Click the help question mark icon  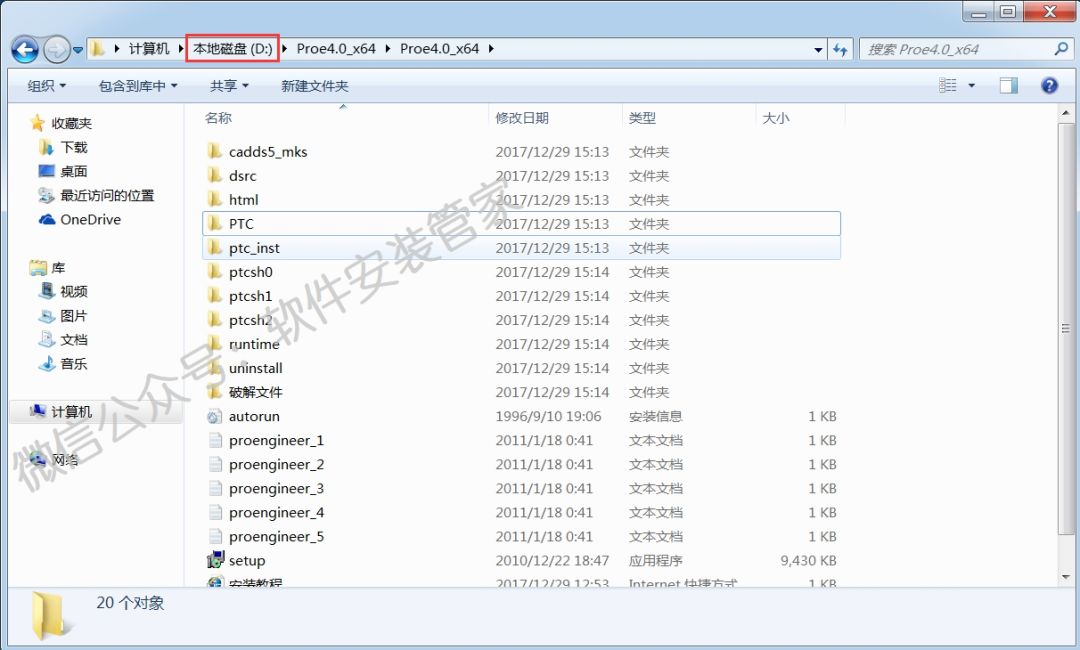pyautogui.click(x=1049, y=86)
